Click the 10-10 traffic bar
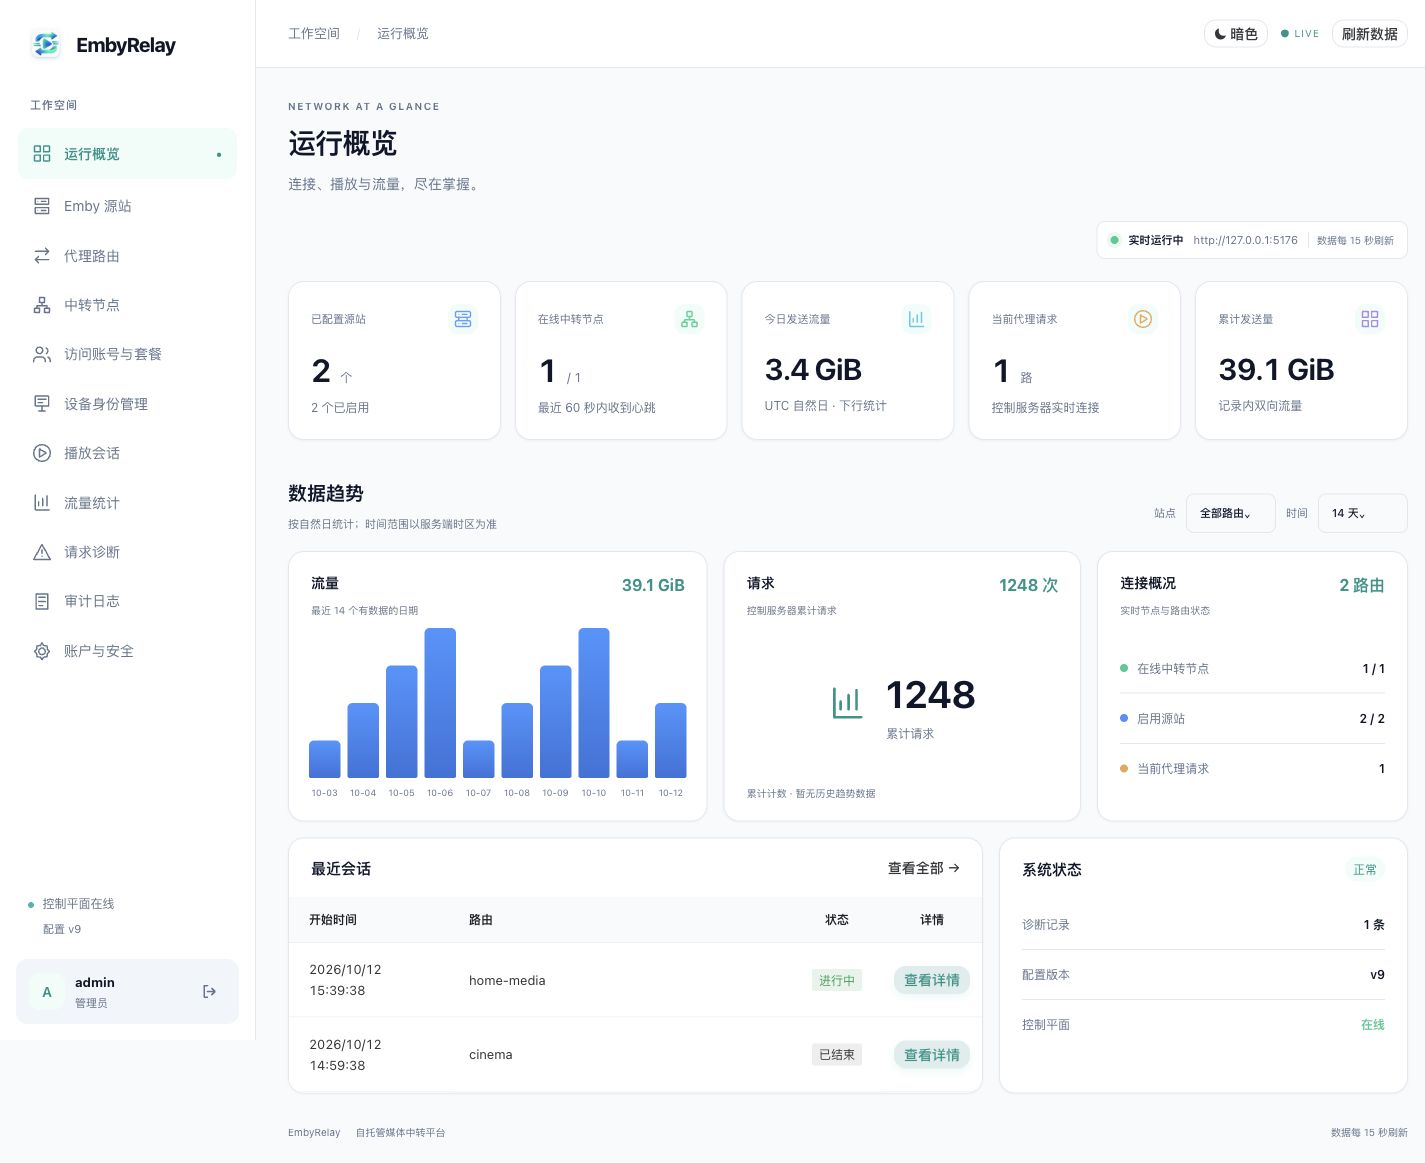The width and height of the screenshot is (1425, 1163). pos(594,703)
